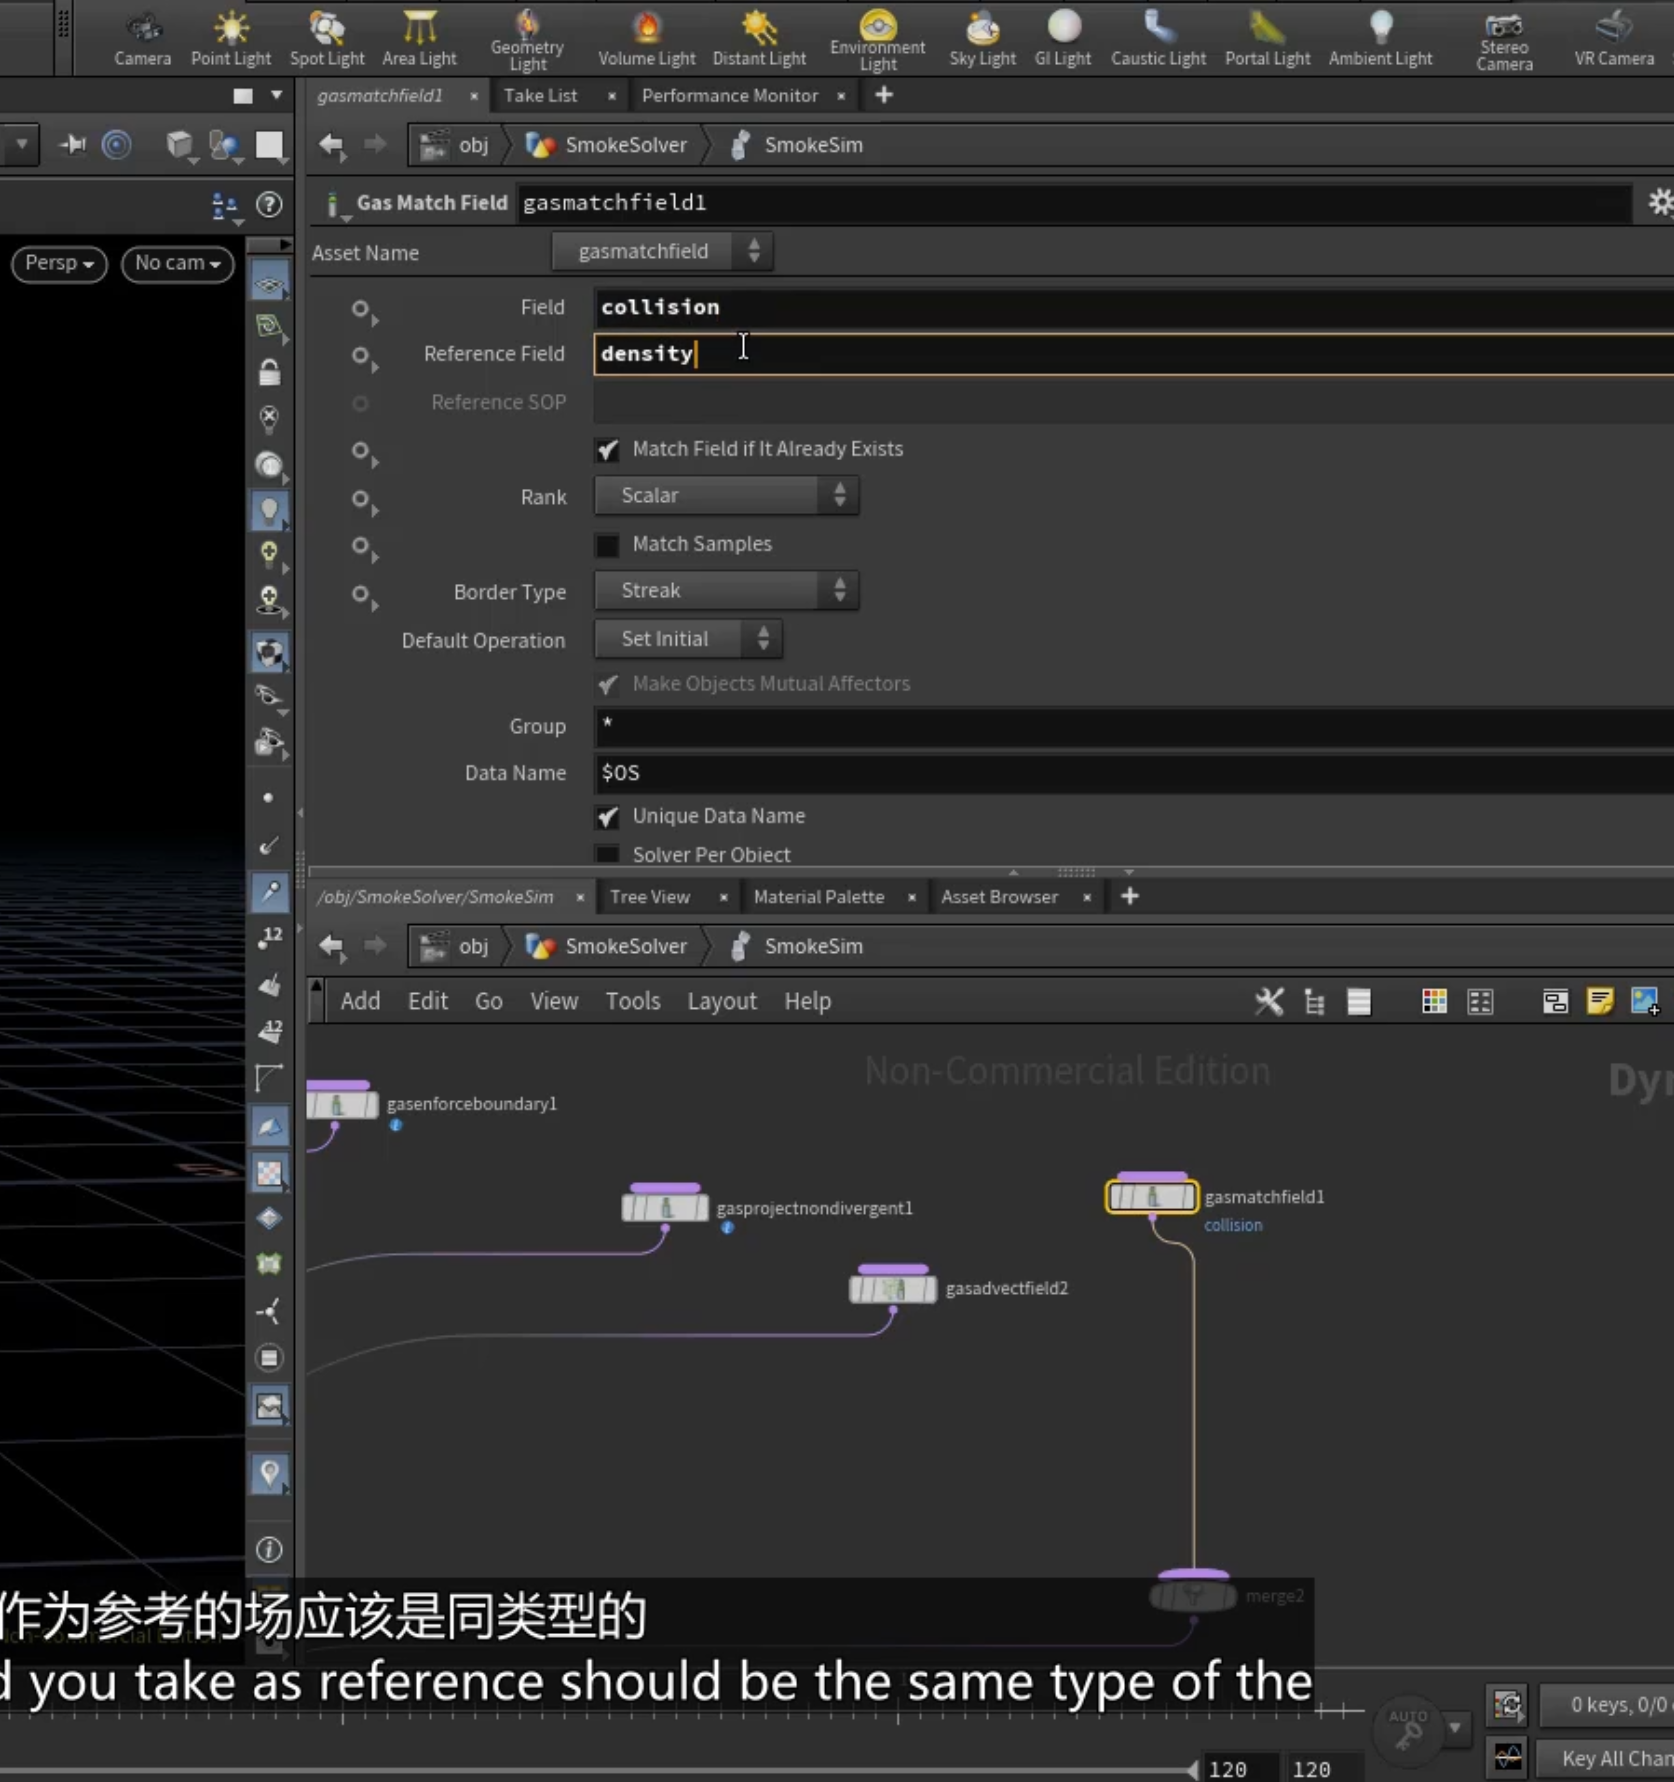Disable Match Field if It Already Exists

click(x=607, y=450)
